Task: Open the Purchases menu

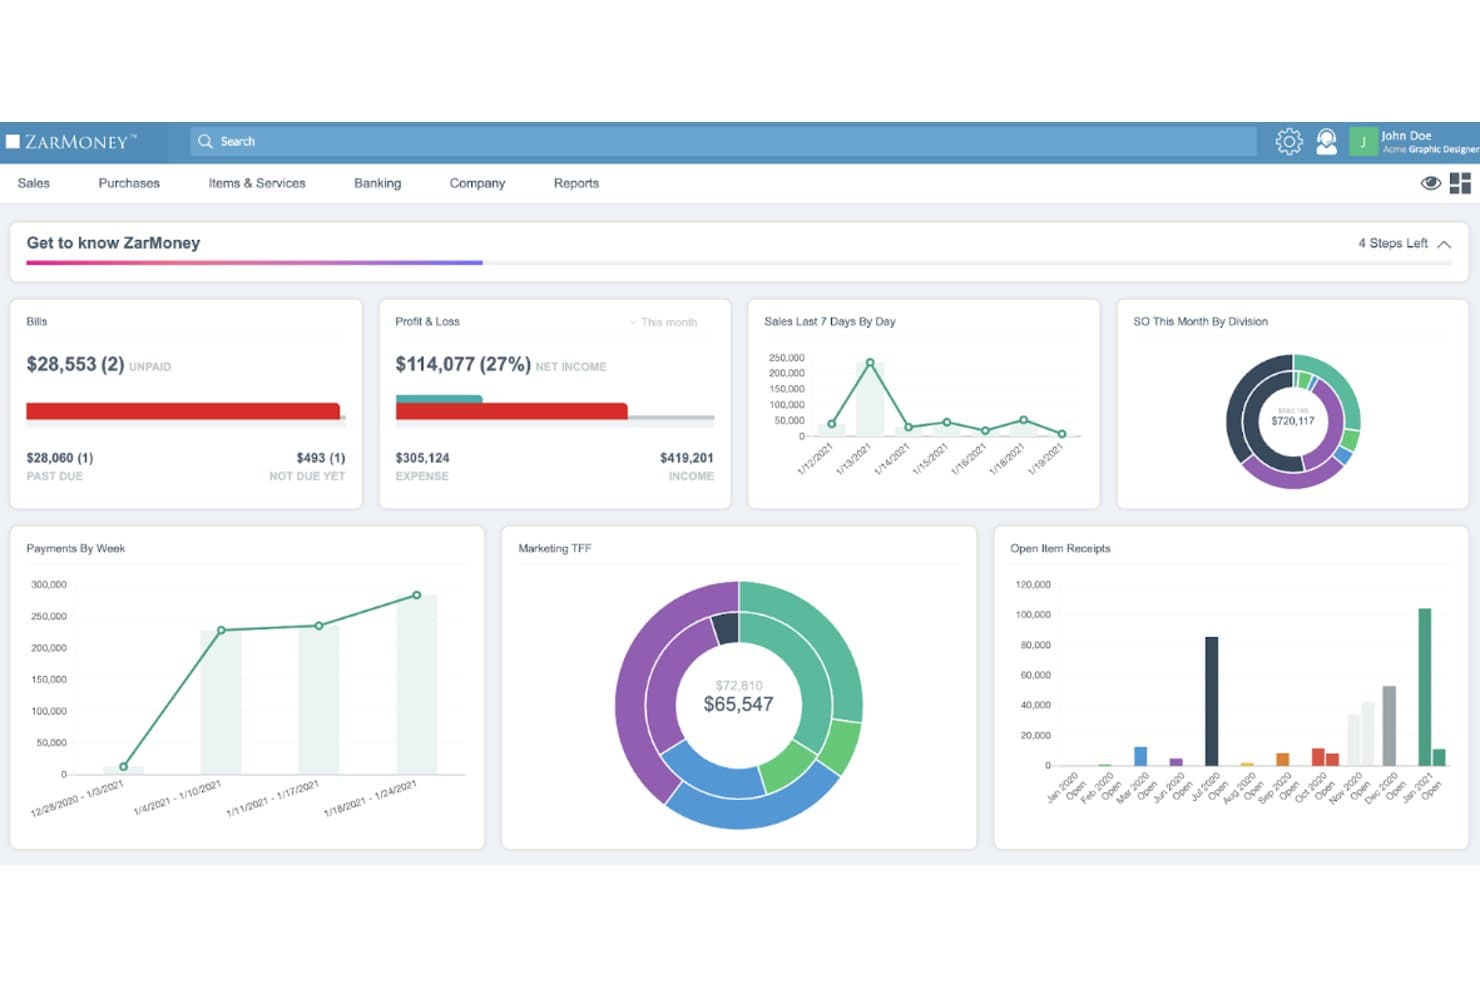Action: point(129,183)
